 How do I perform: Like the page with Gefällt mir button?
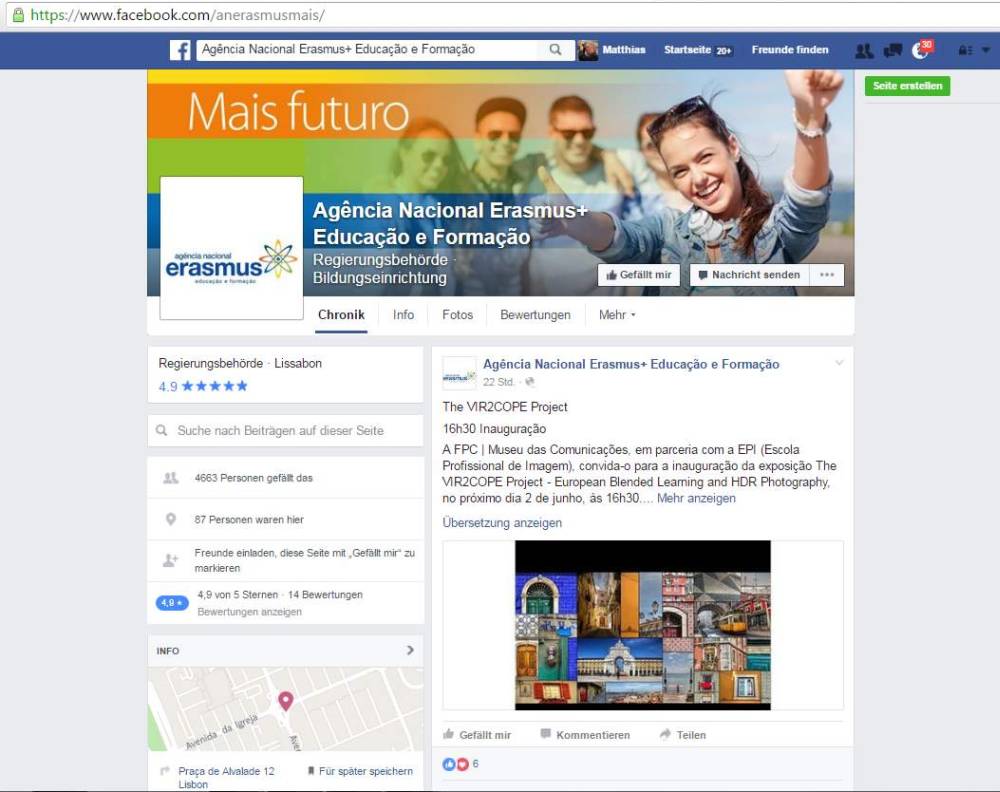[x=638, y=275]
